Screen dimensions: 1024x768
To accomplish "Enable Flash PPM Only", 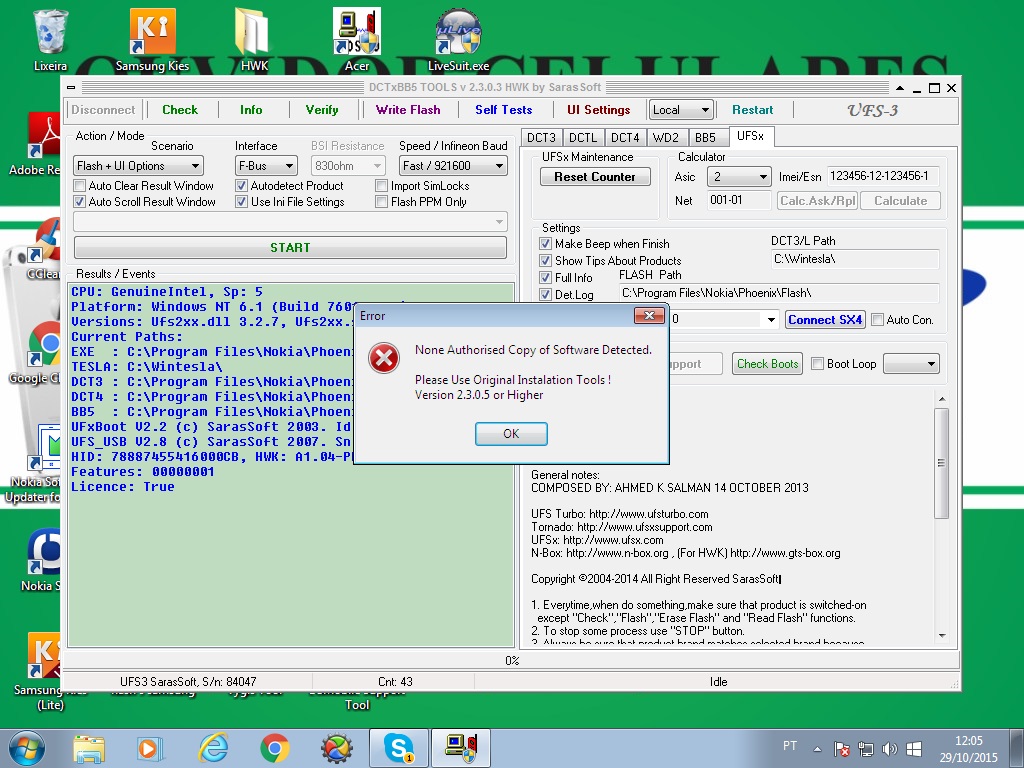I will pos(381,202).
